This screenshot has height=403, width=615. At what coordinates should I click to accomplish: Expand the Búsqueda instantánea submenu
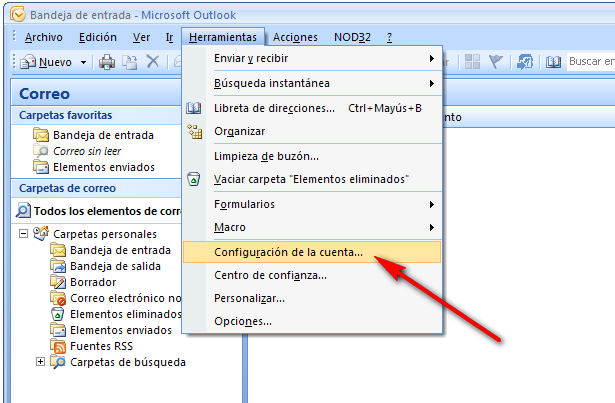tap(431, 83)
